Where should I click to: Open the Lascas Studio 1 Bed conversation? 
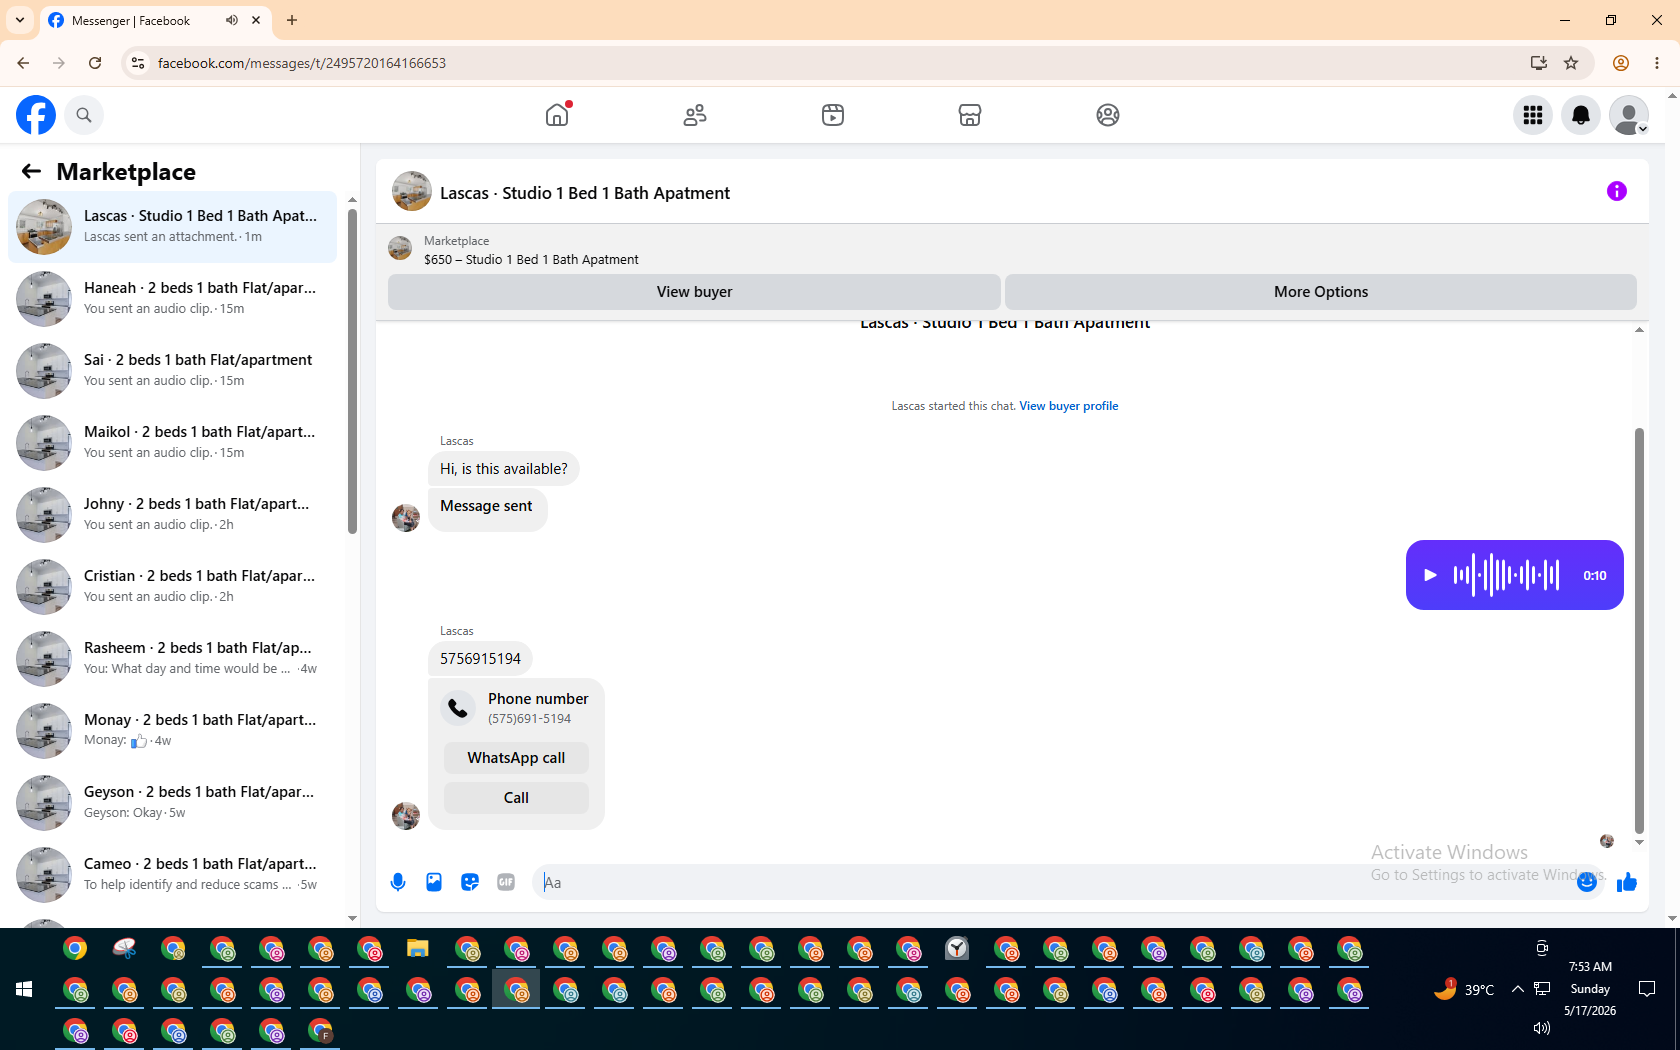click(172, 227)
